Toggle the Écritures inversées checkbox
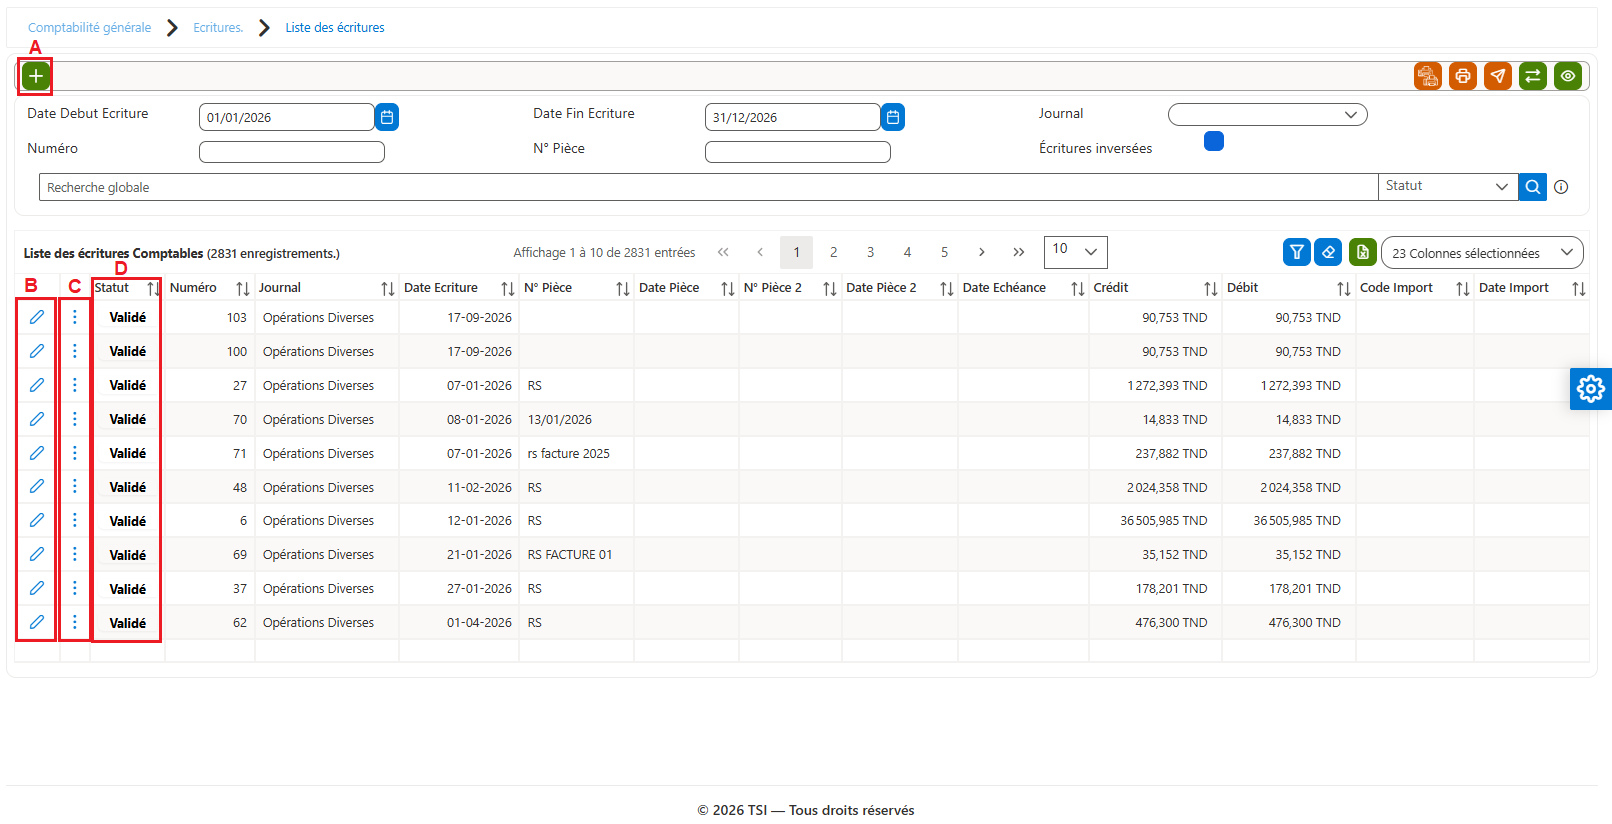This screenshot has height=824, width=1612. [x=1214, y=141]
